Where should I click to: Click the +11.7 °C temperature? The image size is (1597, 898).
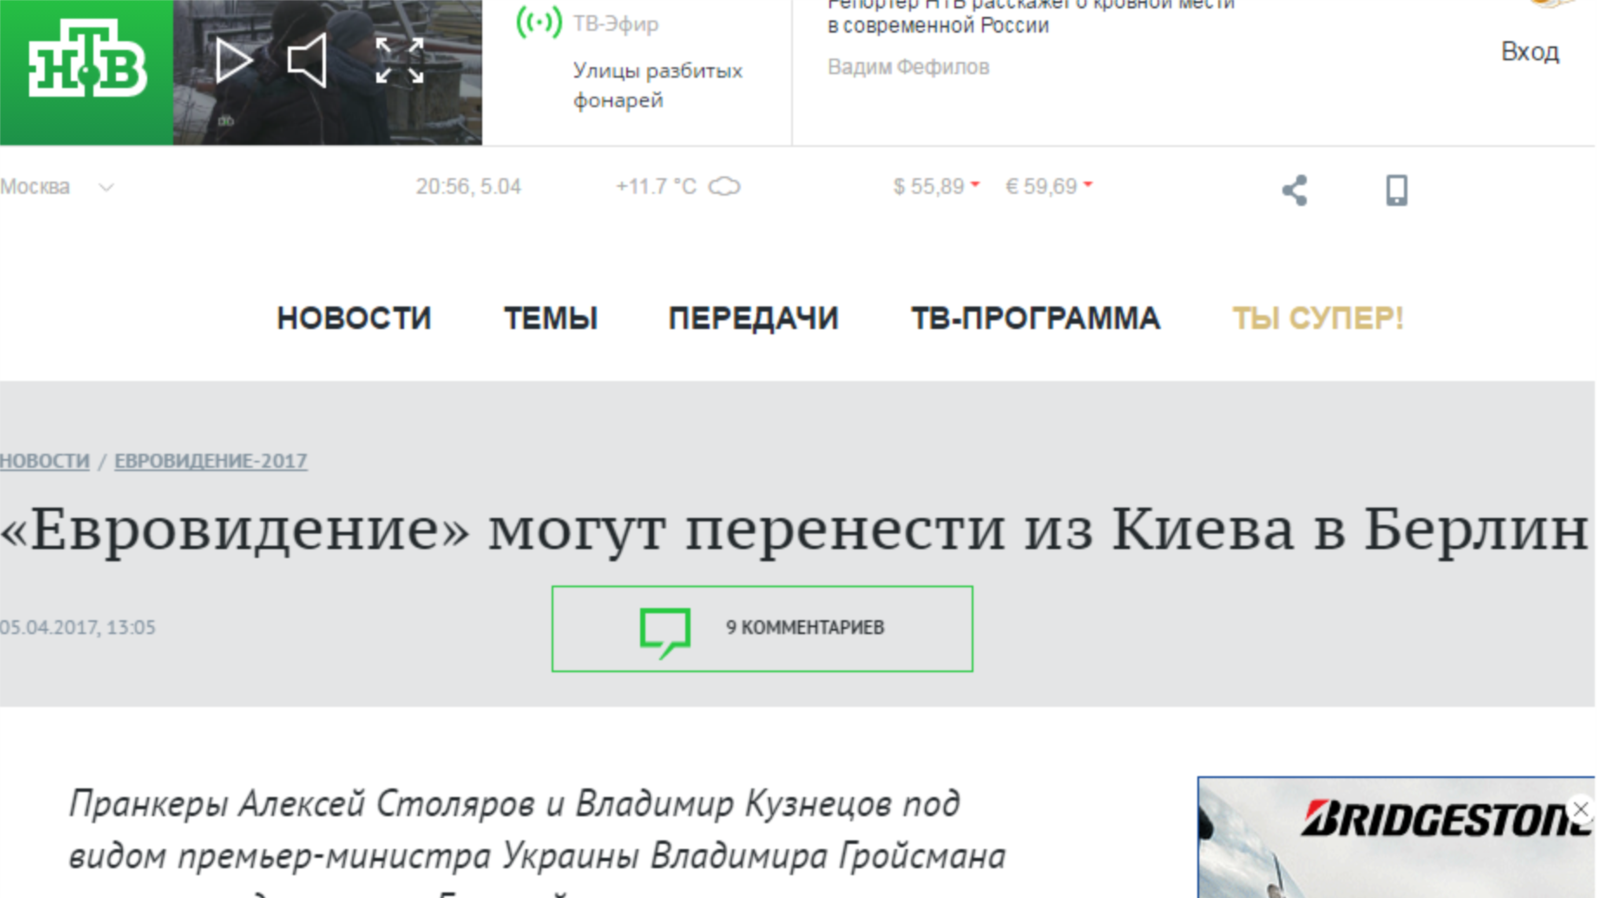pyautogui.click(x=656, y=187)
